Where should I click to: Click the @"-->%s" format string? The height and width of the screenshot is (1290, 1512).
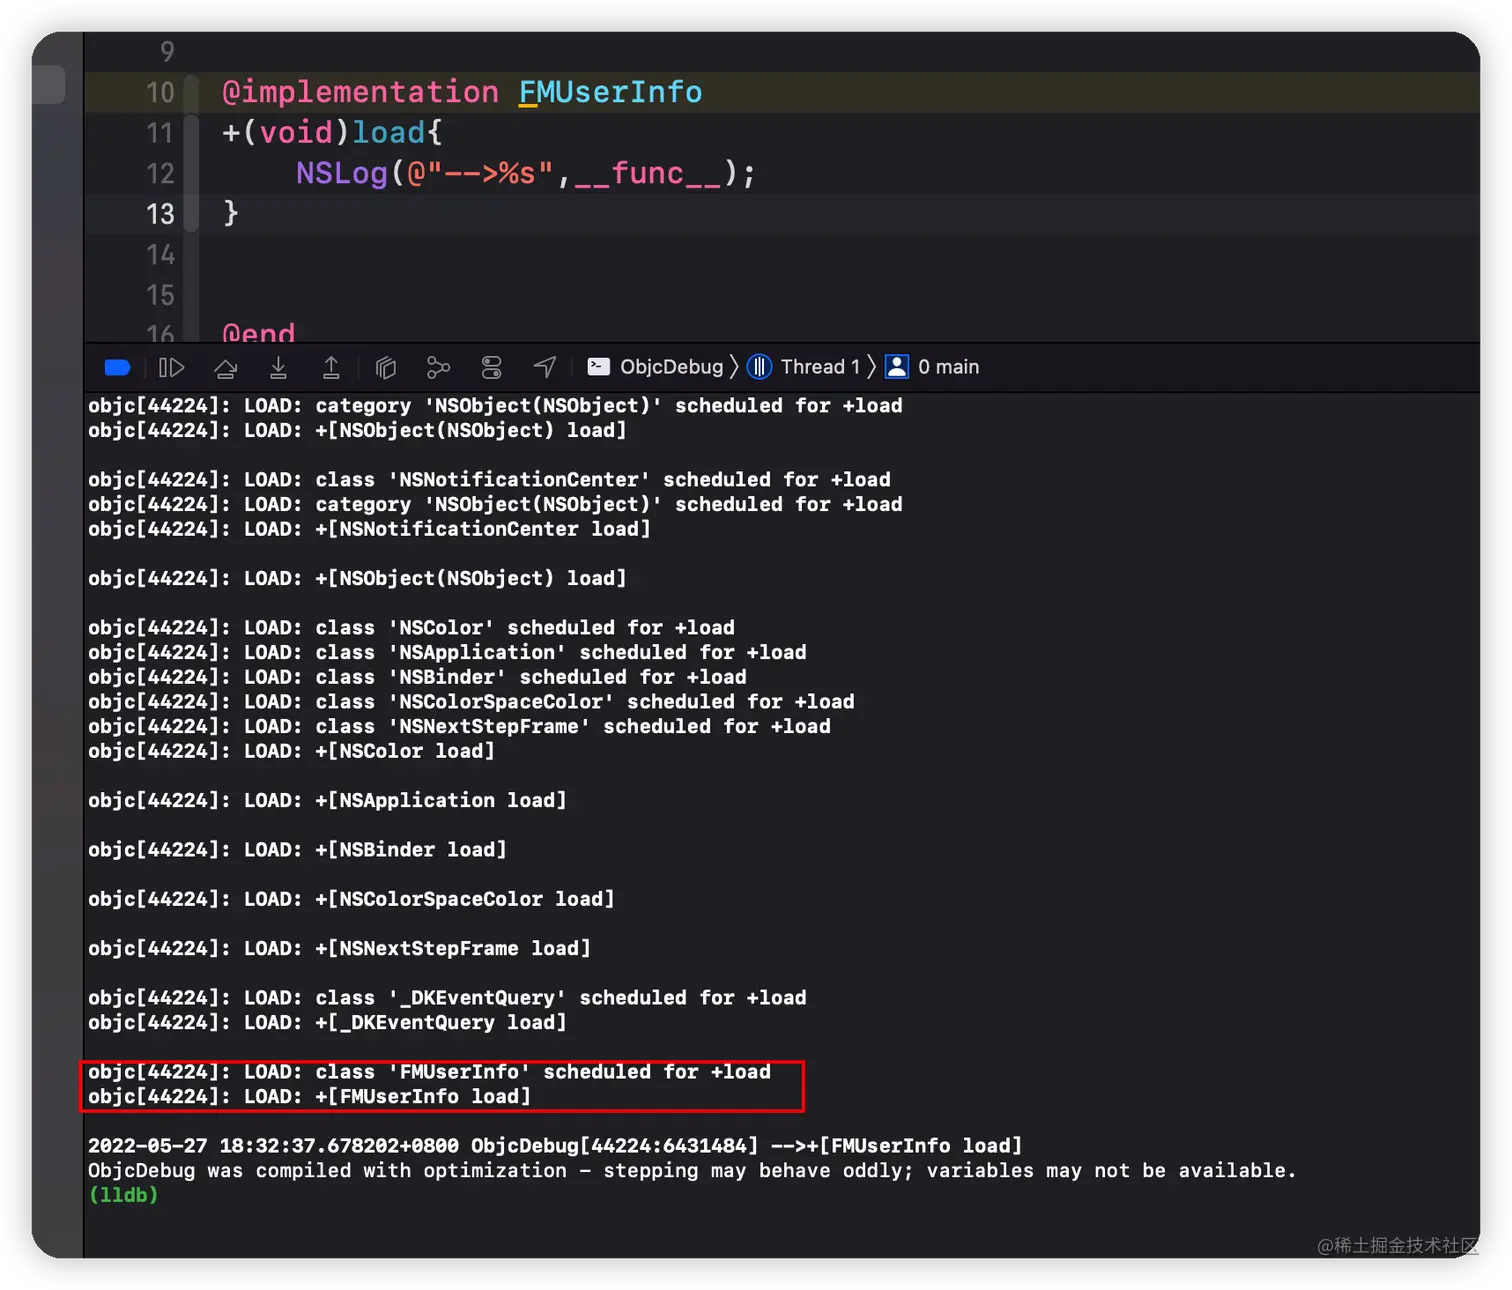pyautogui.click(x=480, y=174)
